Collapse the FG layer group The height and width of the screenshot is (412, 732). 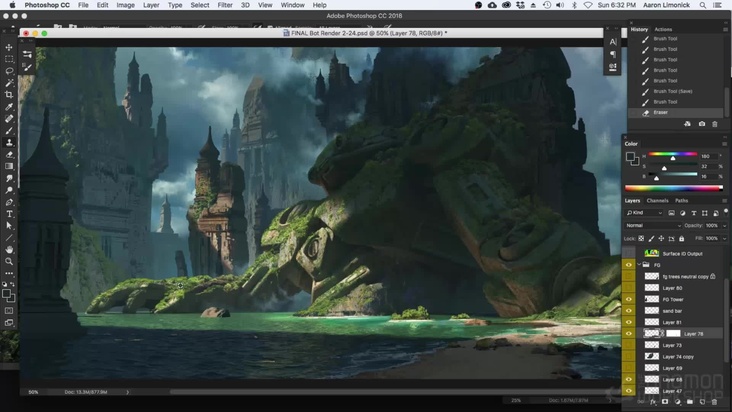[x=640, y=265]
